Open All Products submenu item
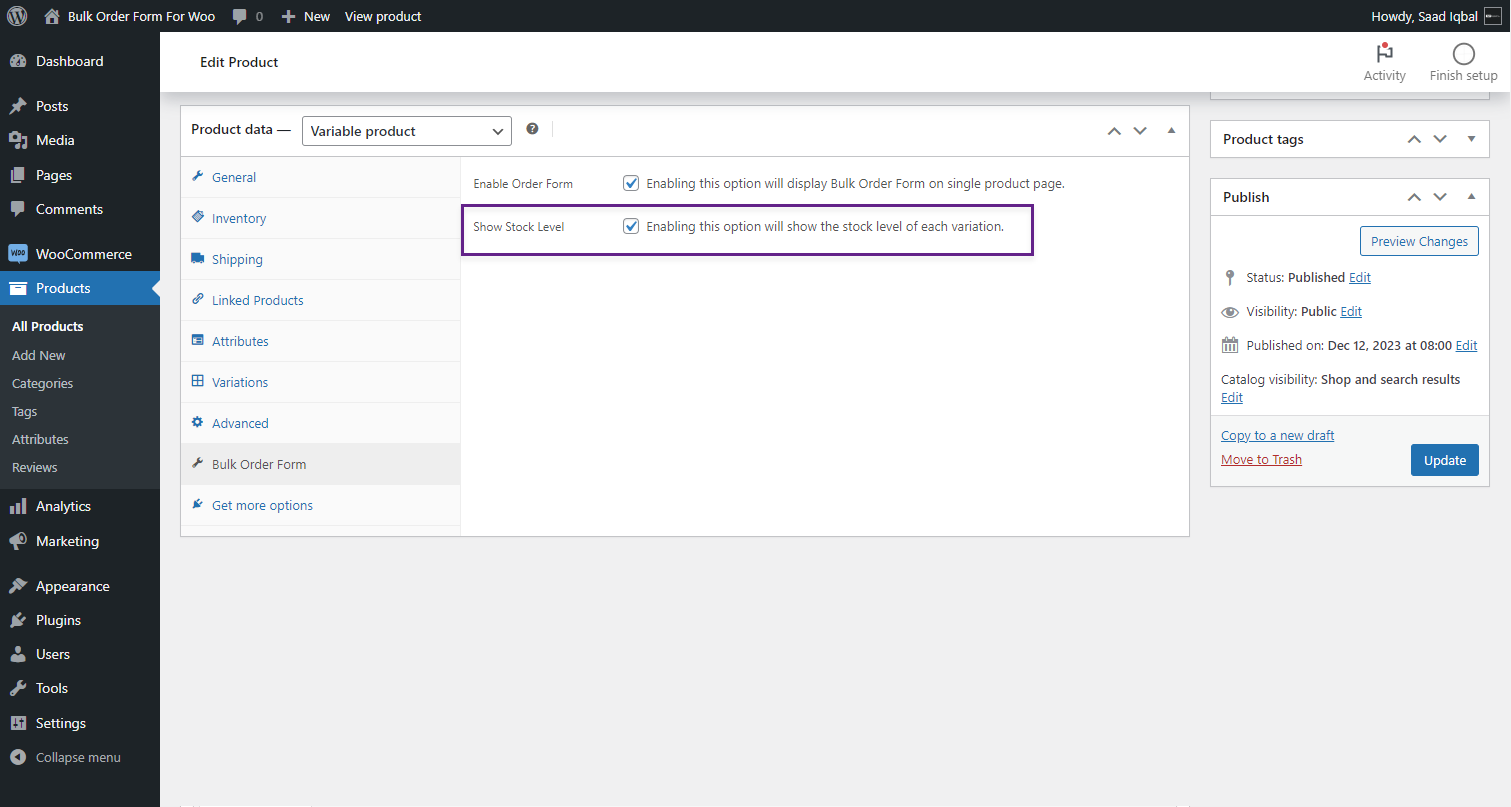Viewport: 1511px width, 807px height. coord(47,326)
